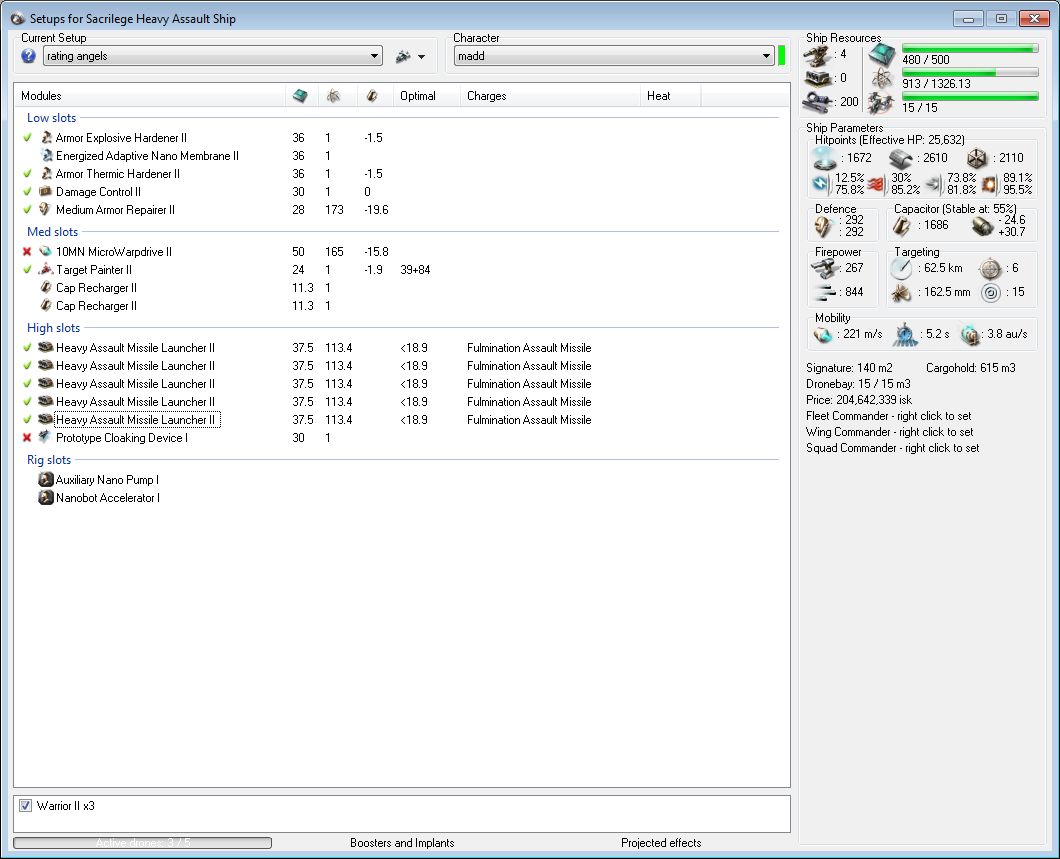Click the Prototype Cloaking Device I icon
The image size is (1060, 859).
click(45, 438)
